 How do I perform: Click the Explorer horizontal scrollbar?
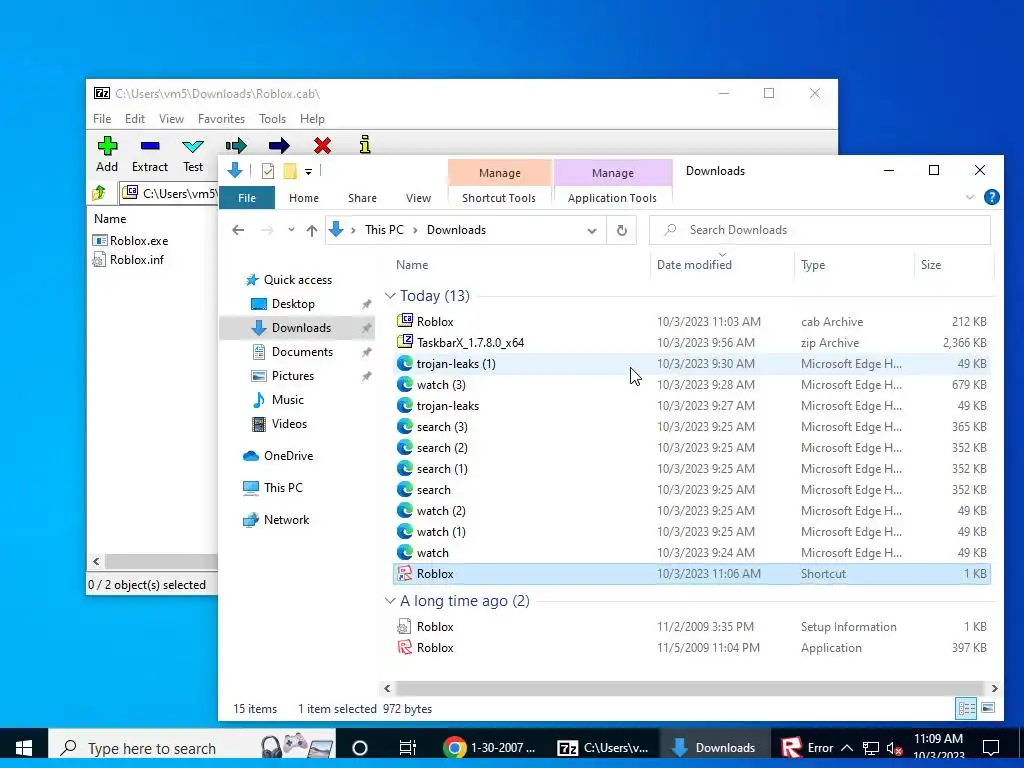[x=690, y=688]
